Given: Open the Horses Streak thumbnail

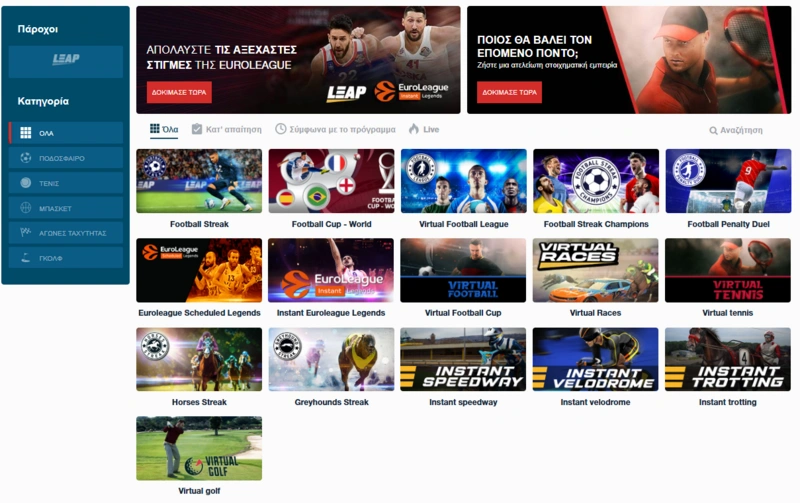Looking at the screenshot, I should [199, 359].
